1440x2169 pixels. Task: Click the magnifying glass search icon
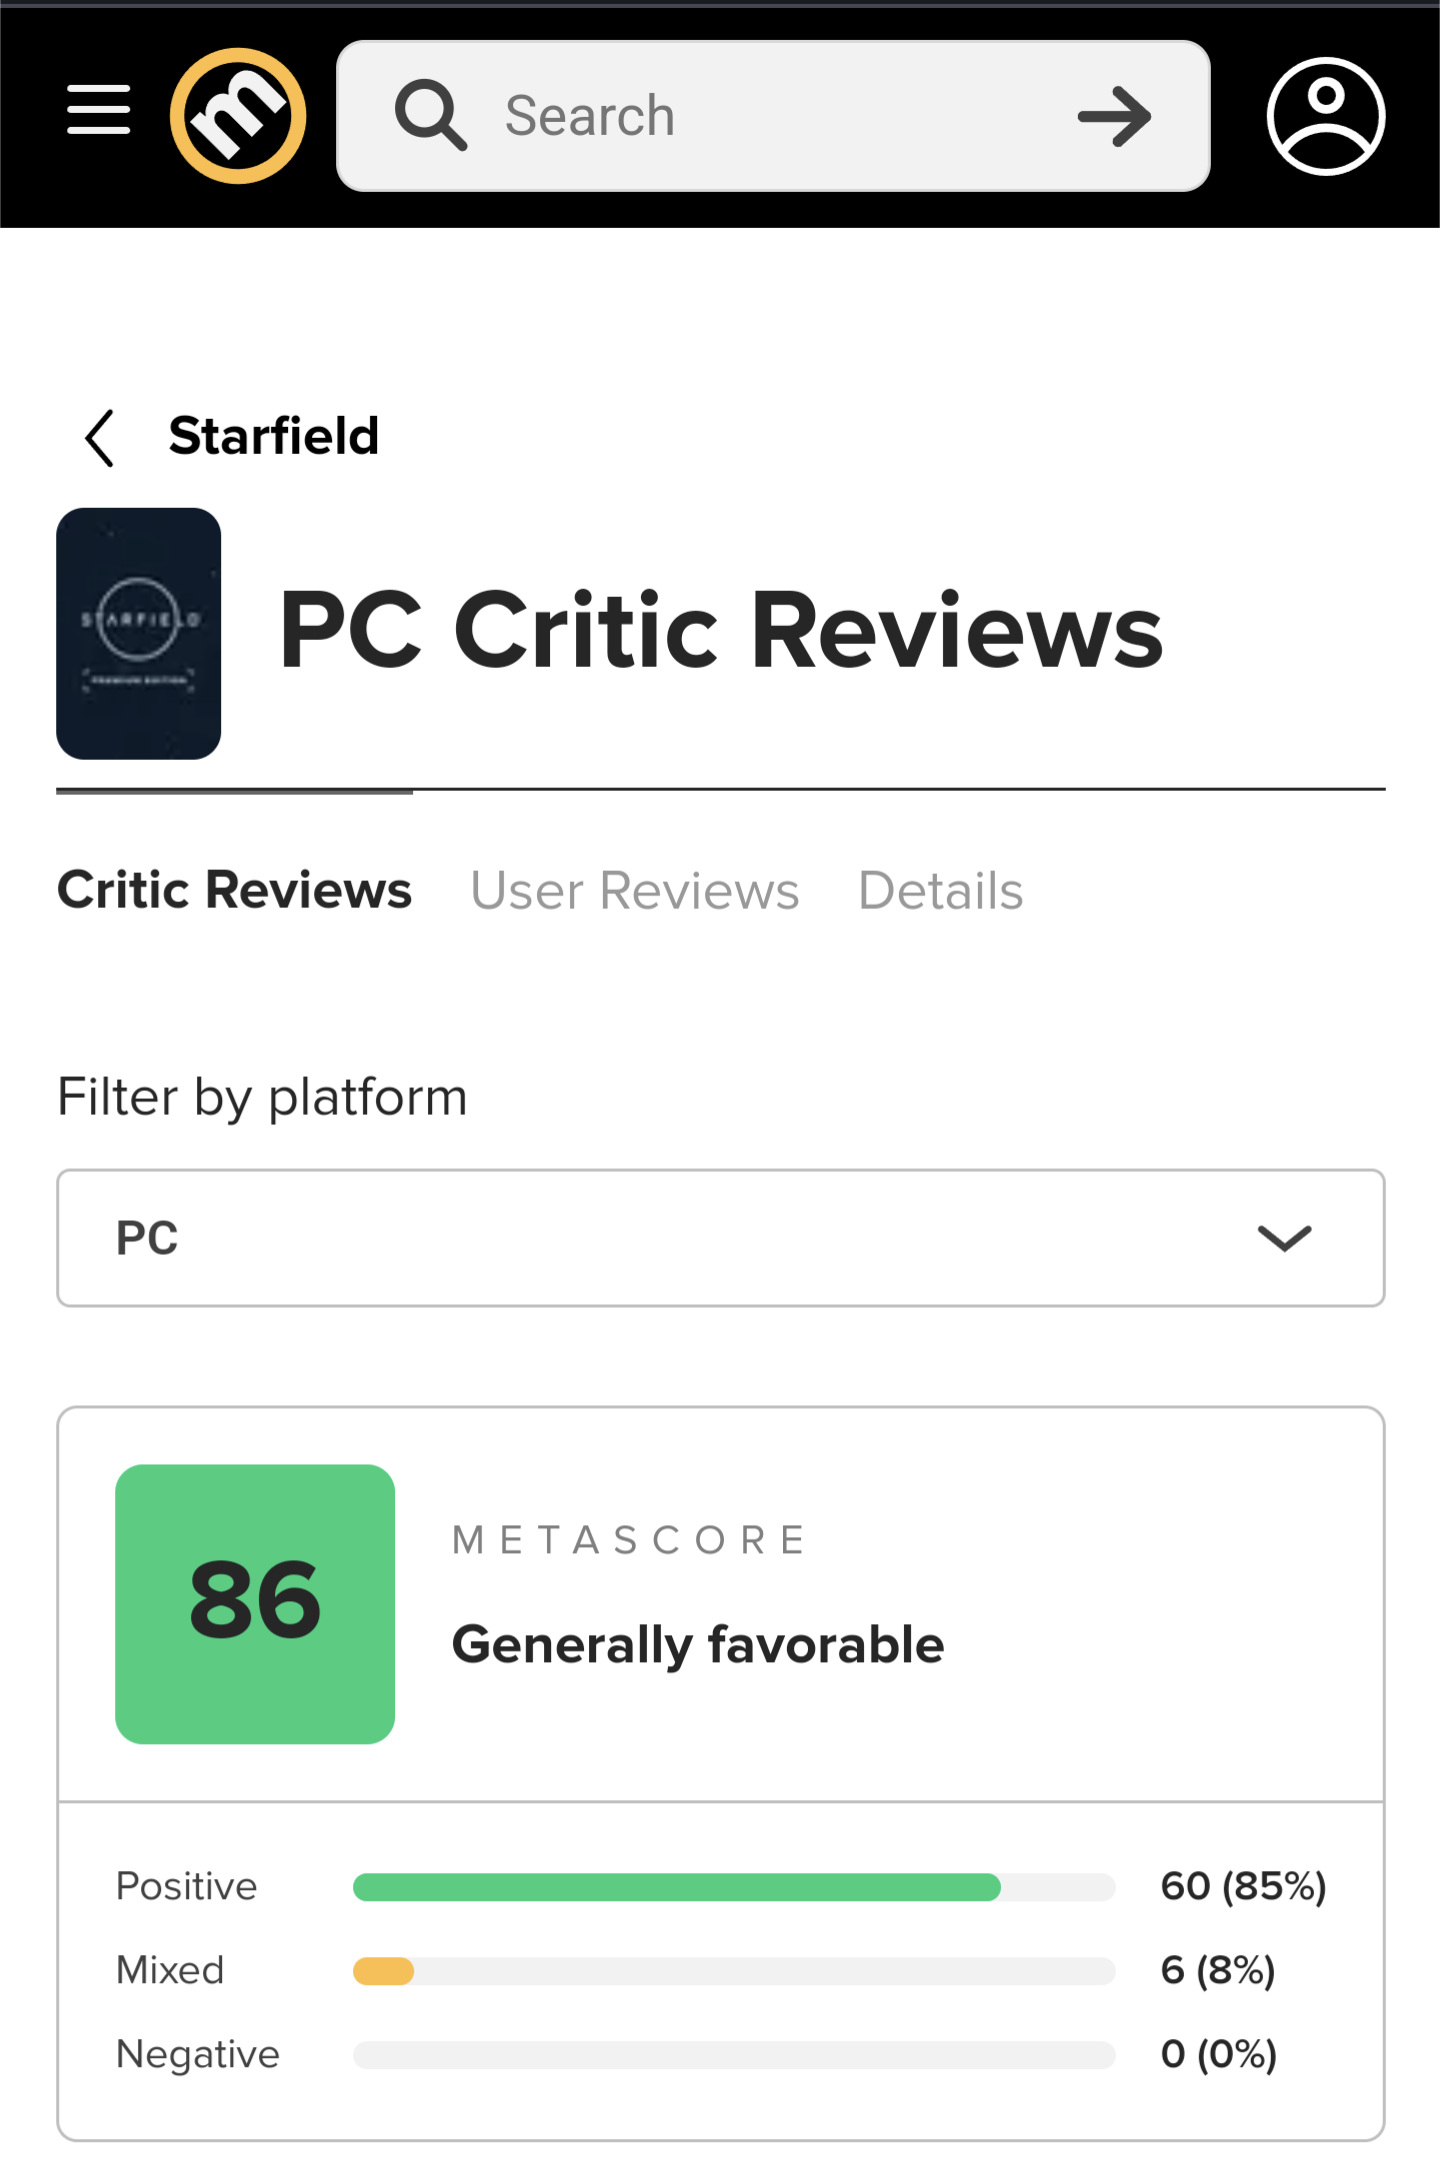point(431,115)
